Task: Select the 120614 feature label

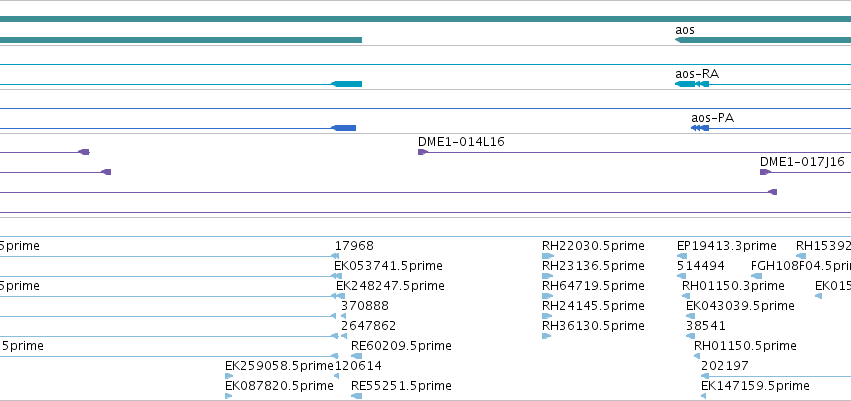Action: pyautogui.click(x=358, y=366)
